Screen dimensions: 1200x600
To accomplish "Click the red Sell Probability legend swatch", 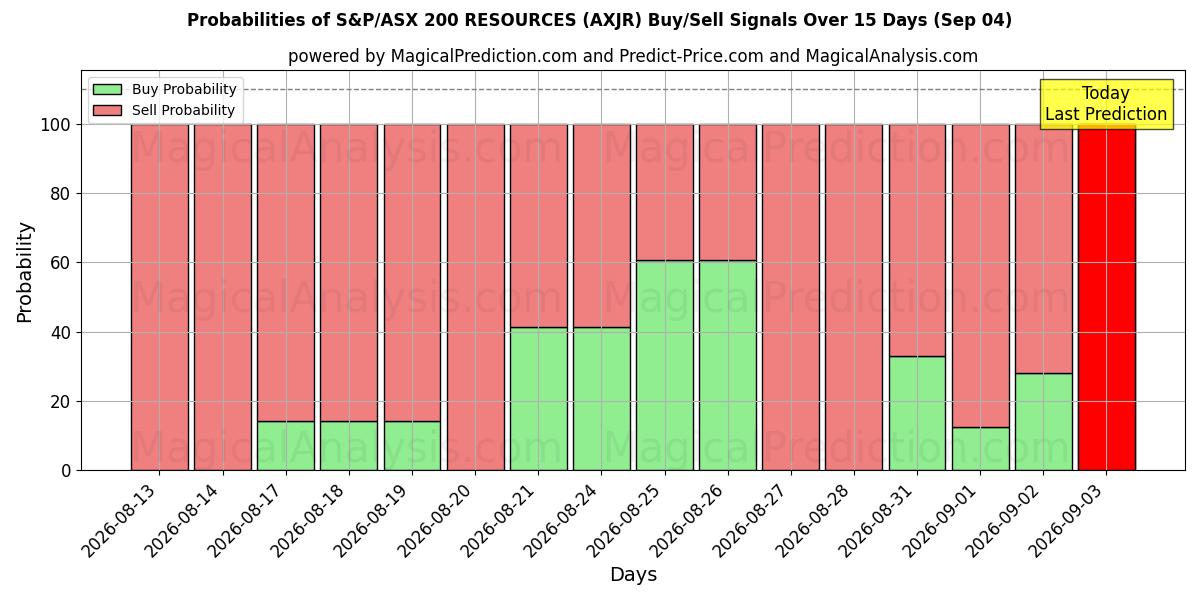I will pyautogui.click(x=107, y=111).
